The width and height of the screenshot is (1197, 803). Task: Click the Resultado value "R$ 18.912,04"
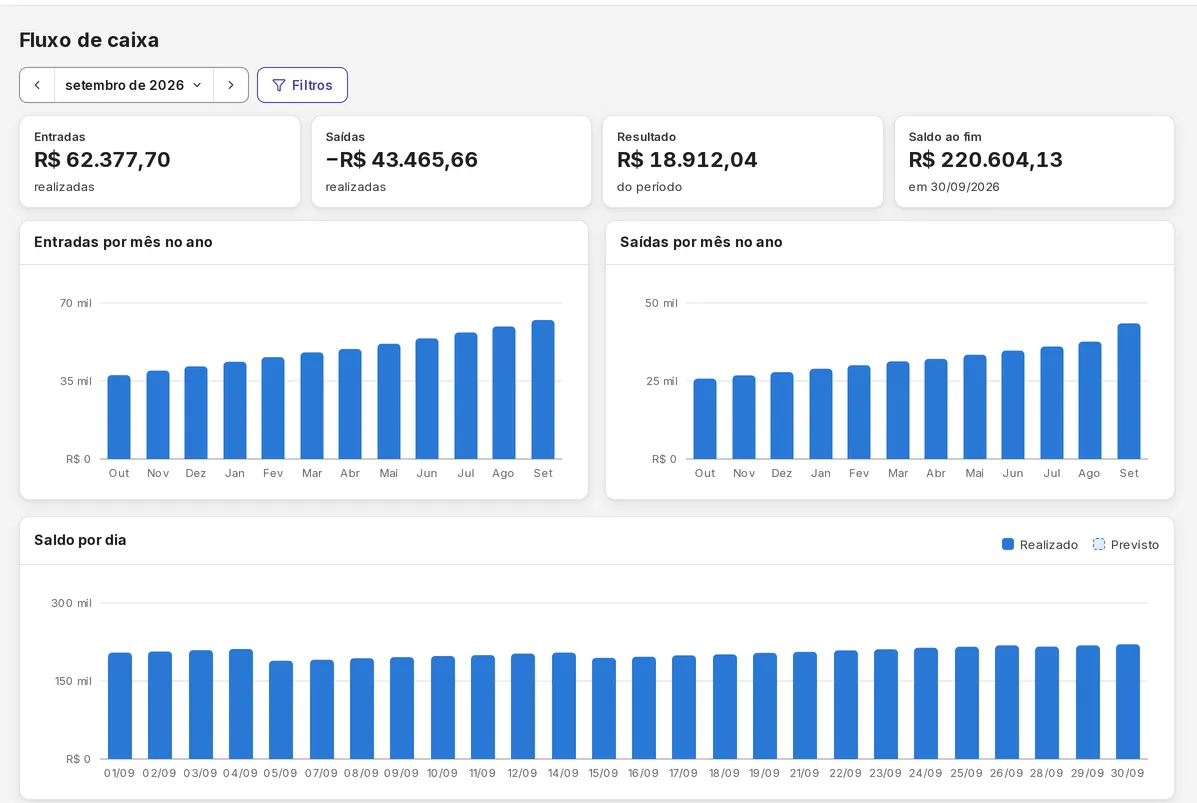click(687, 160)
